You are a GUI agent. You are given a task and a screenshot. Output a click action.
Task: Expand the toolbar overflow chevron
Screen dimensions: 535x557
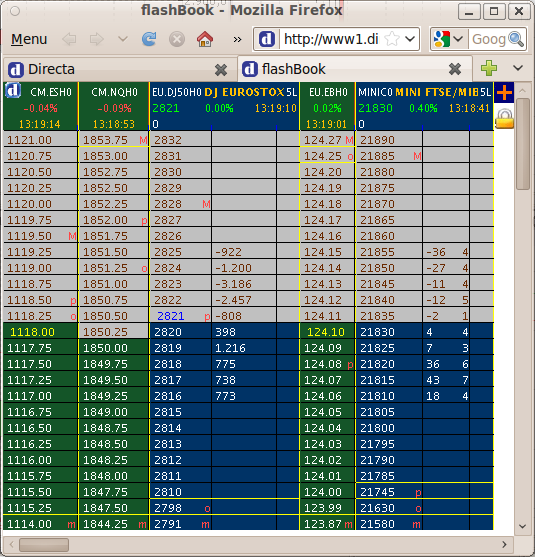pos(237,39)
